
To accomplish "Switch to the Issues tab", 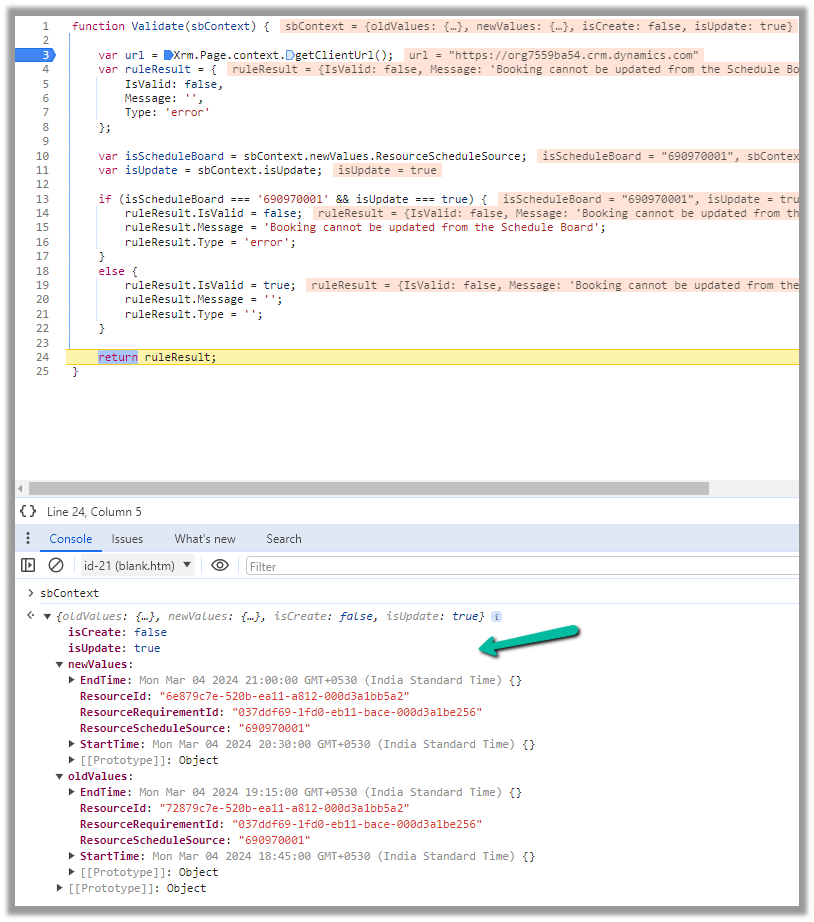I will (x=127, y=539).
